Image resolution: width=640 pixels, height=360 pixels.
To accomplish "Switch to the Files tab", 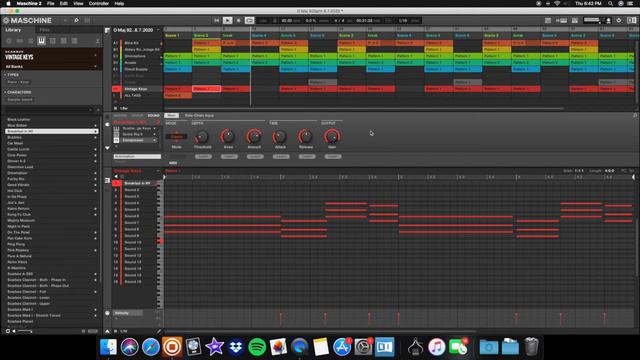I will click(x=44, y=30).
